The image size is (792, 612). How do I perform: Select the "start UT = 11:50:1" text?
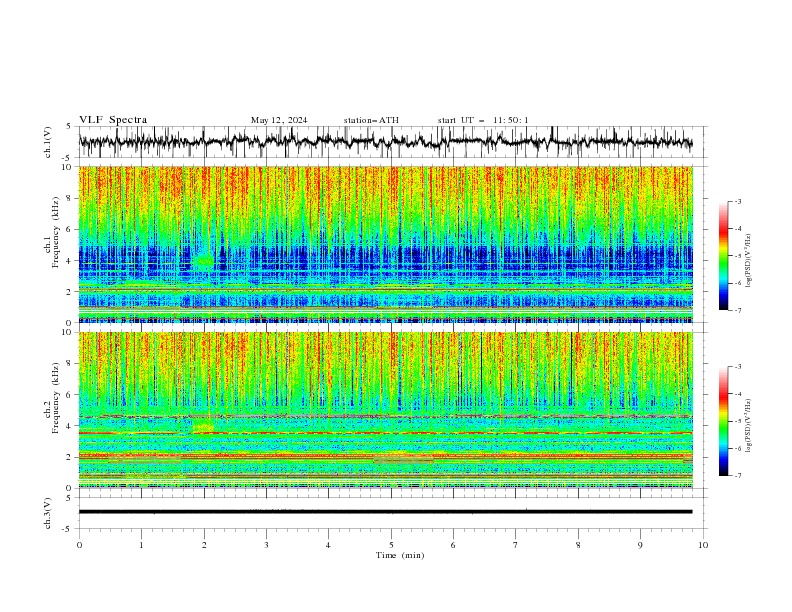pos(483,120)
